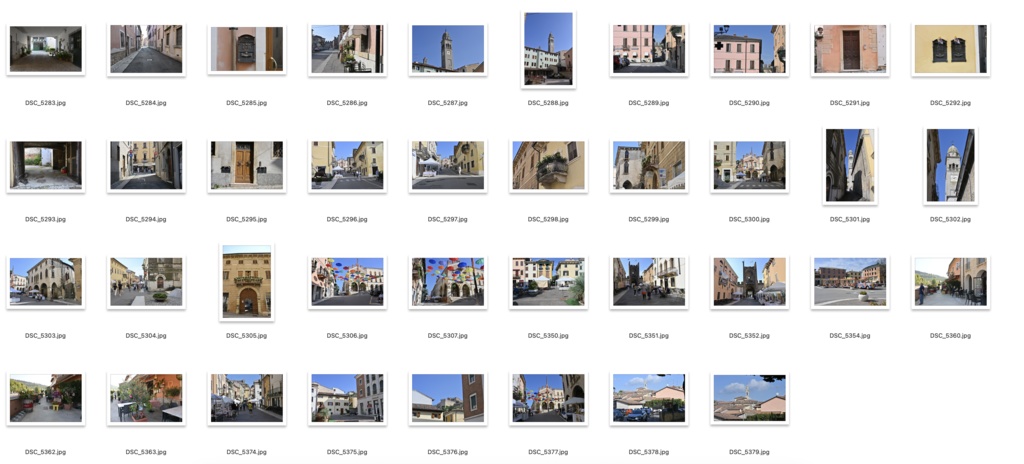Select the DSC_5284.jpg street photo thumbnail
This screenshot has width=1024, height=464.
146,49
